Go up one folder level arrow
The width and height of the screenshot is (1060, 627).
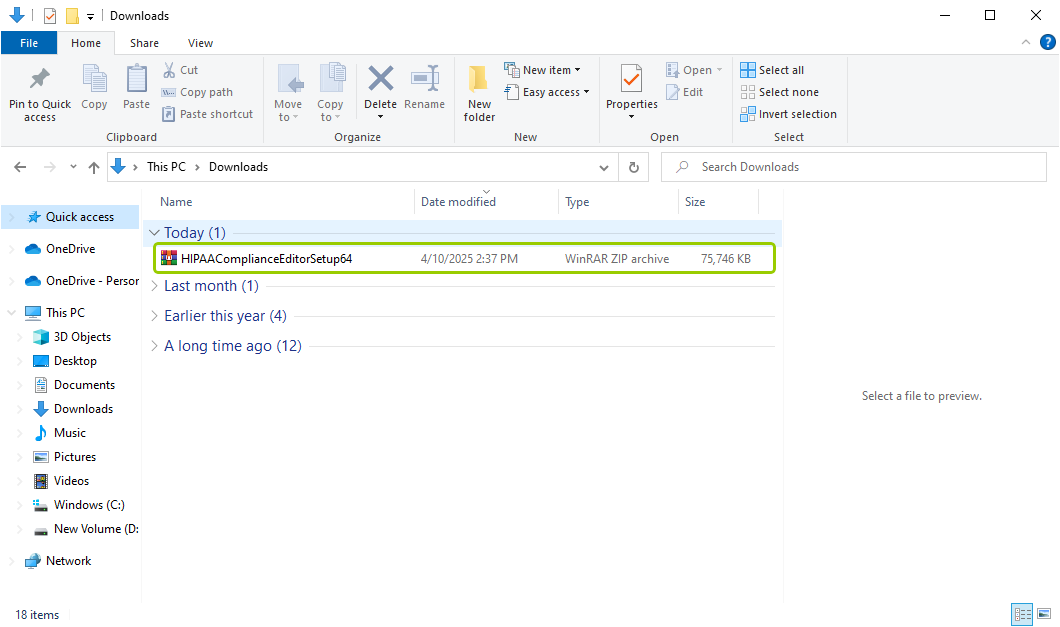94,167
